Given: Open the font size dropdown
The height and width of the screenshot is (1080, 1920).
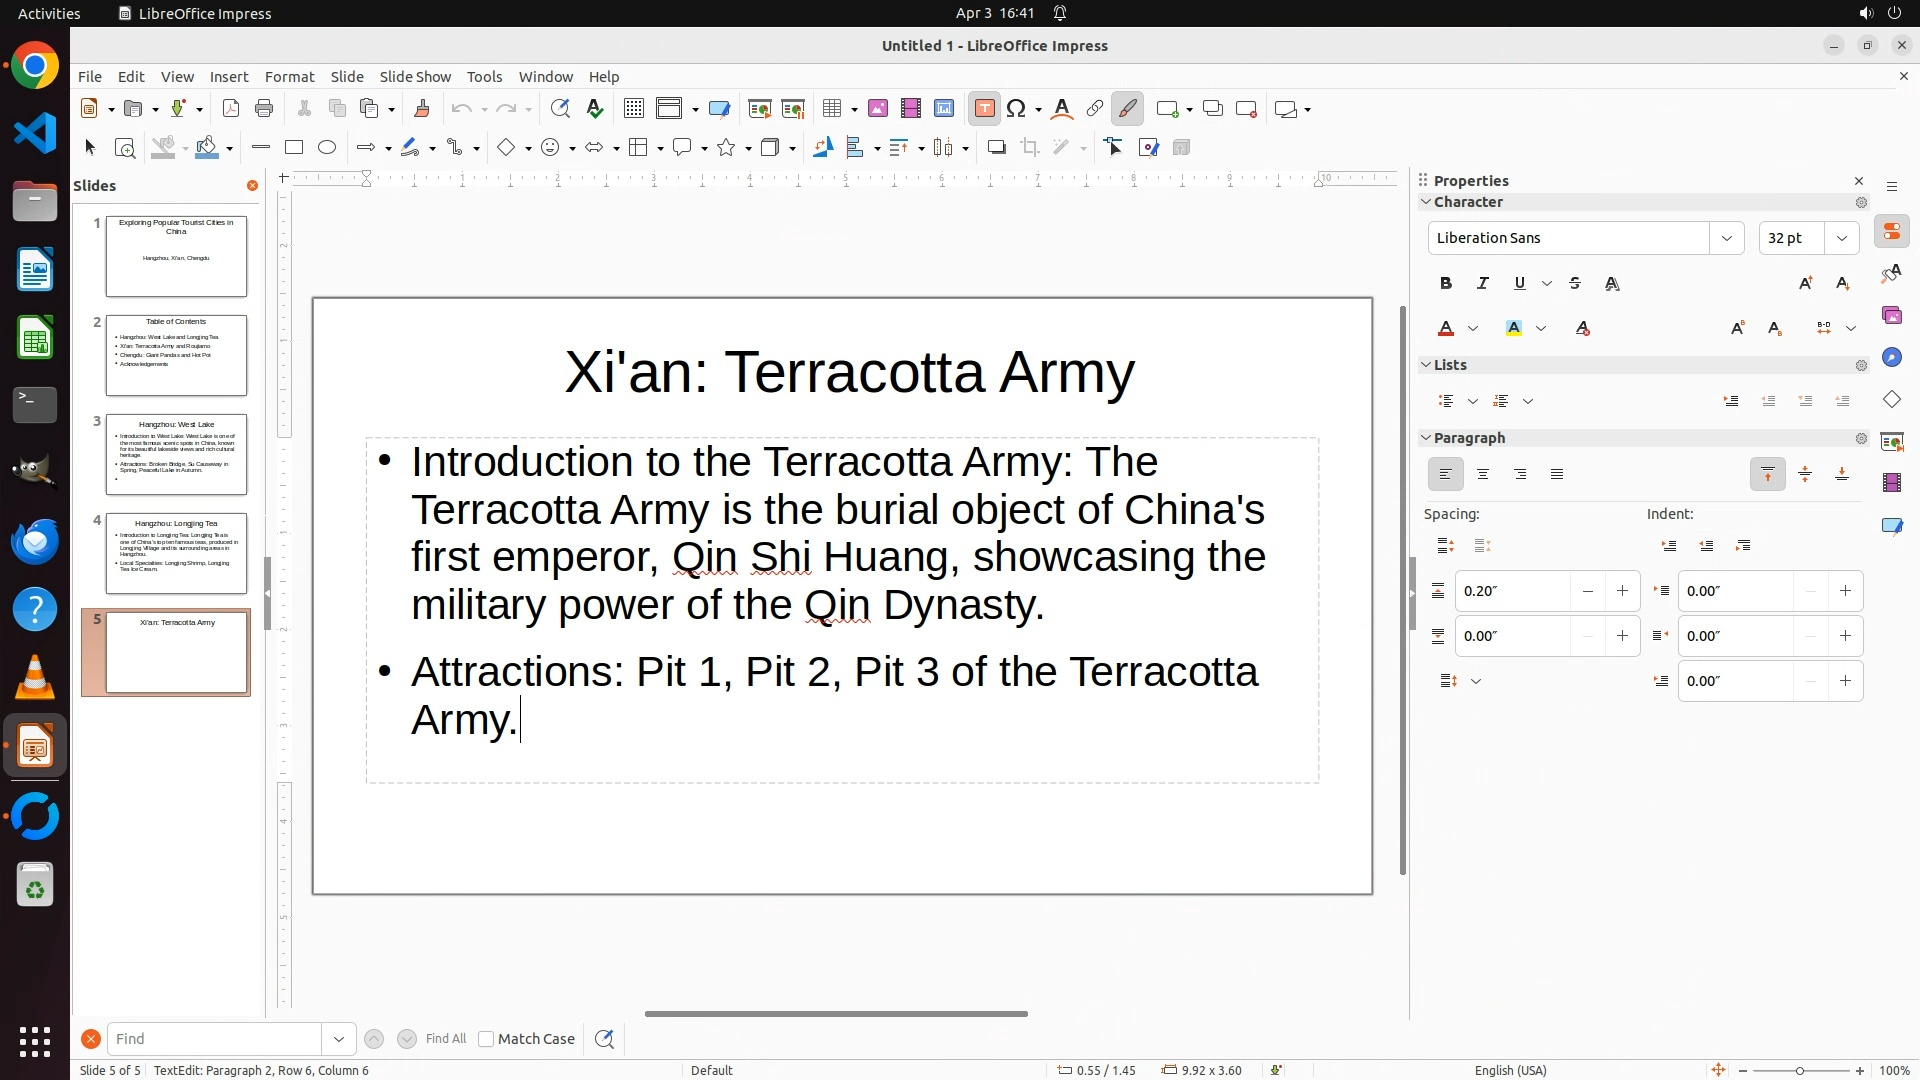Looking at the screenshot, I should (1842, 238).
